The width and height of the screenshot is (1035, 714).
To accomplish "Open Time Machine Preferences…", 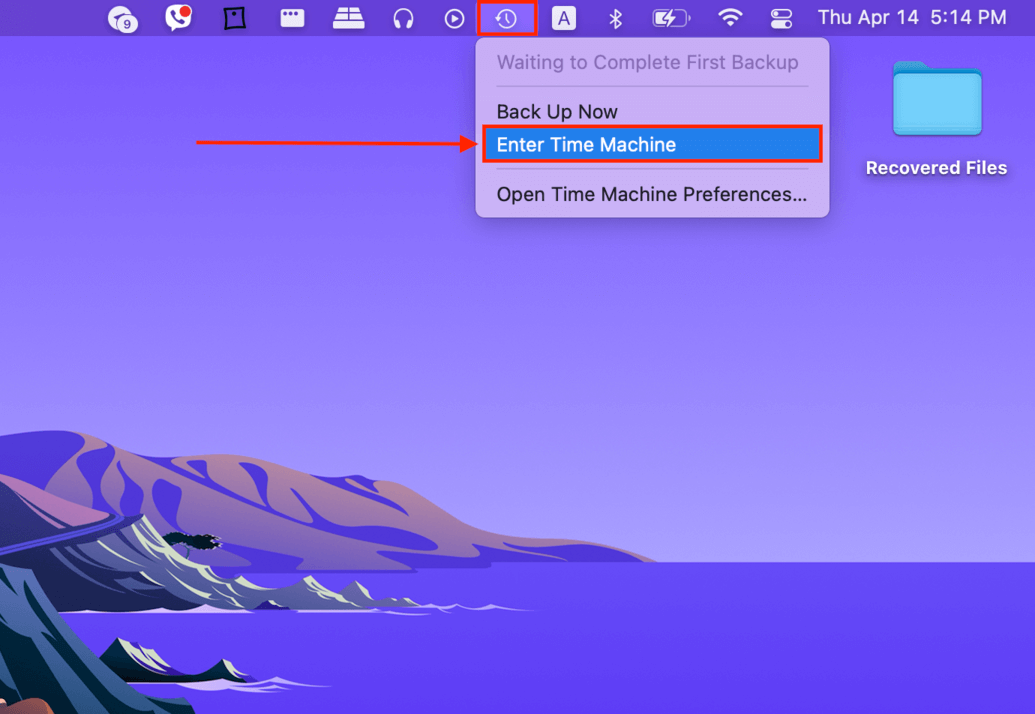I will [652, 194].
